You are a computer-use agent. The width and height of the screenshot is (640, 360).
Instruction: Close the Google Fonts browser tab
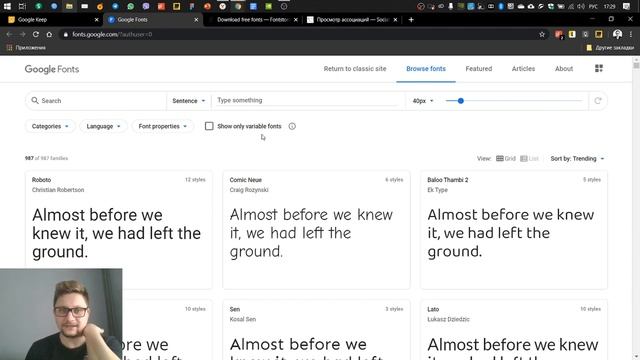pyautogui.click(x=196, y=20)
